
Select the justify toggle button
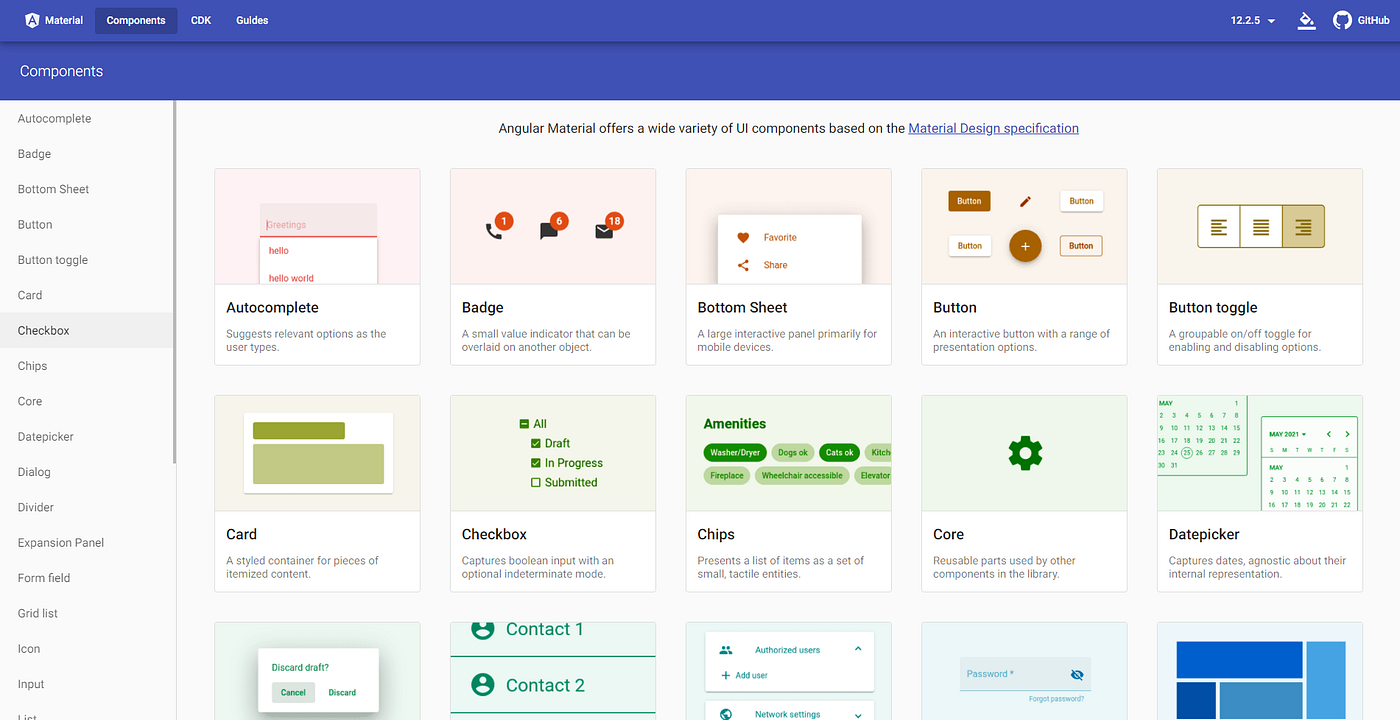pyautogui.click(x=1261, y=227)
